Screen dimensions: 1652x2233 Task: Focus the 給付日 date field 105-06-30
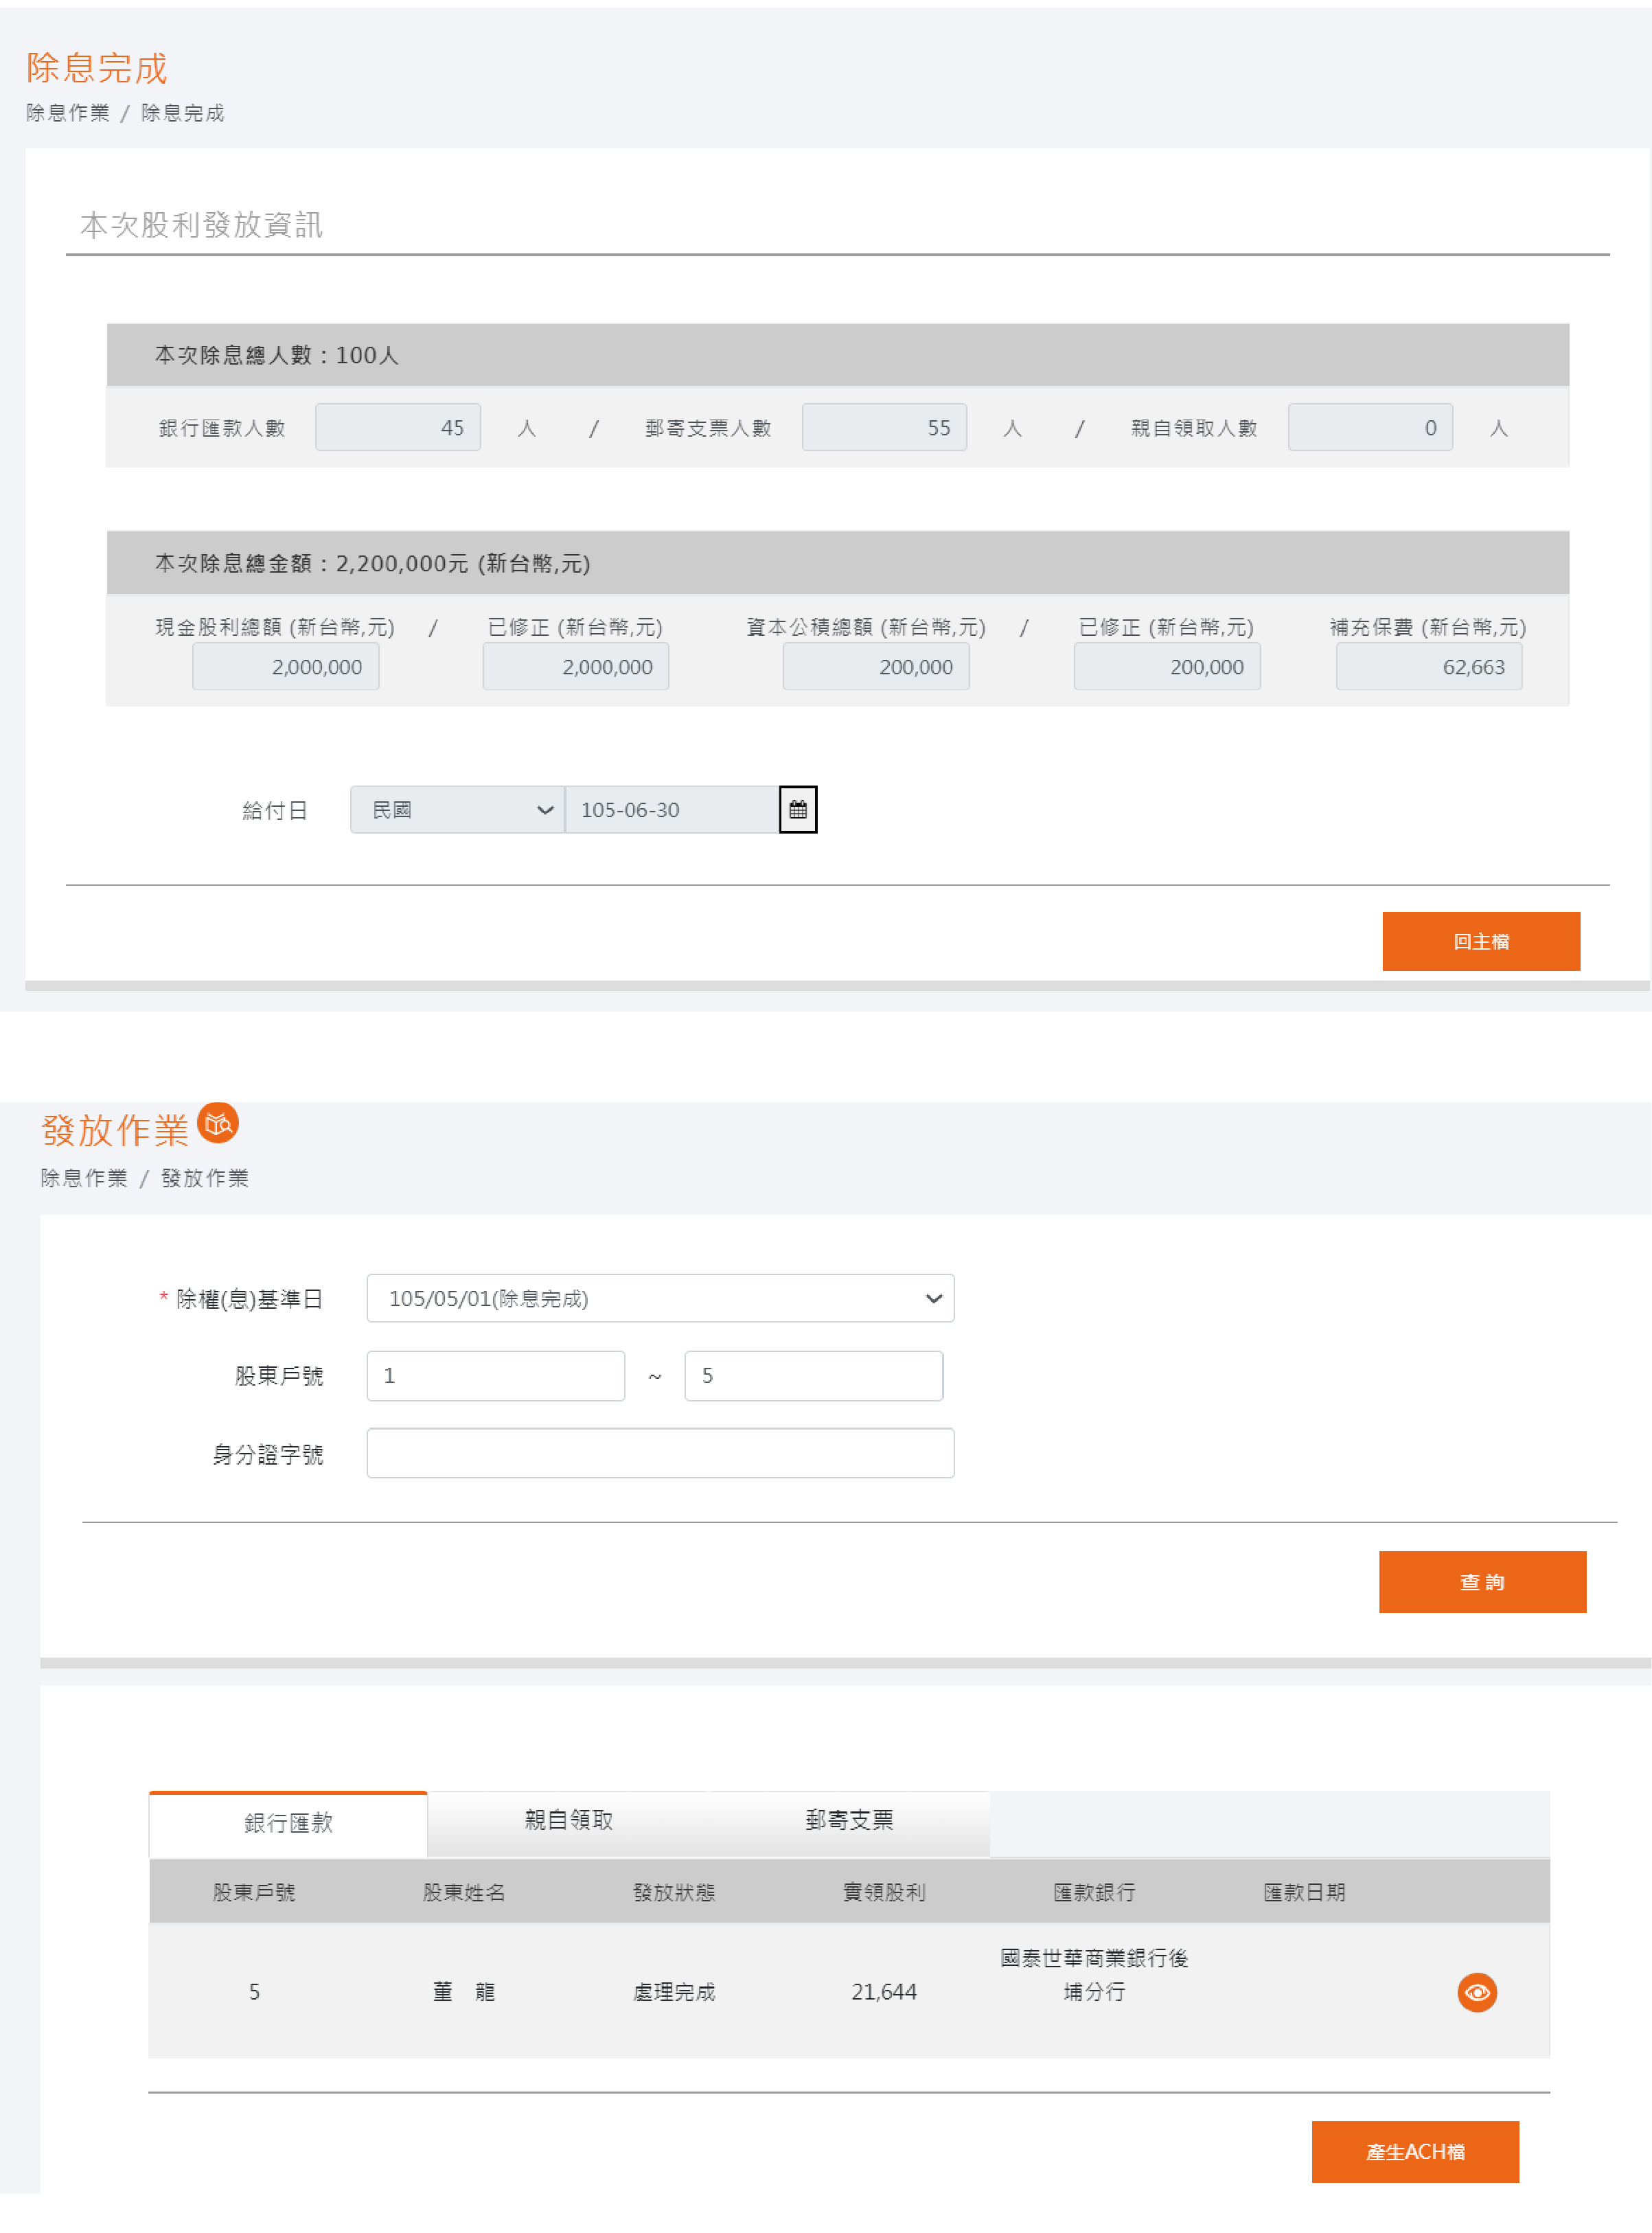coord(671,809)
